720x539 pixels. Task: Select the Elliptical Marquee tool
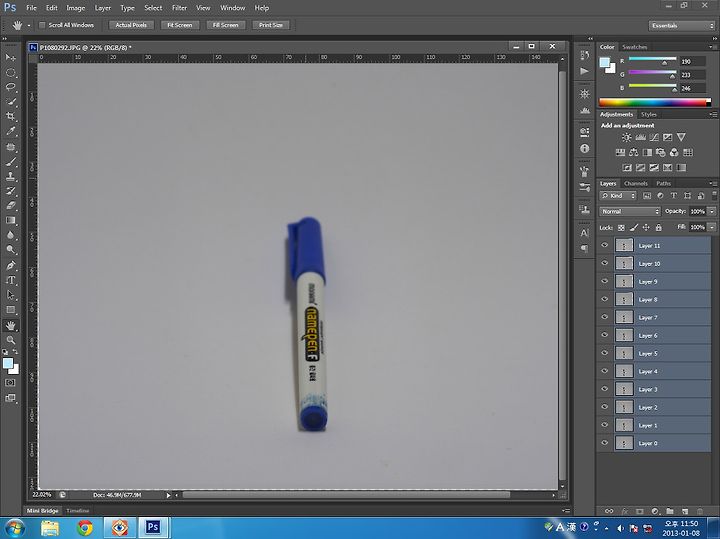(x=10, y=73)
